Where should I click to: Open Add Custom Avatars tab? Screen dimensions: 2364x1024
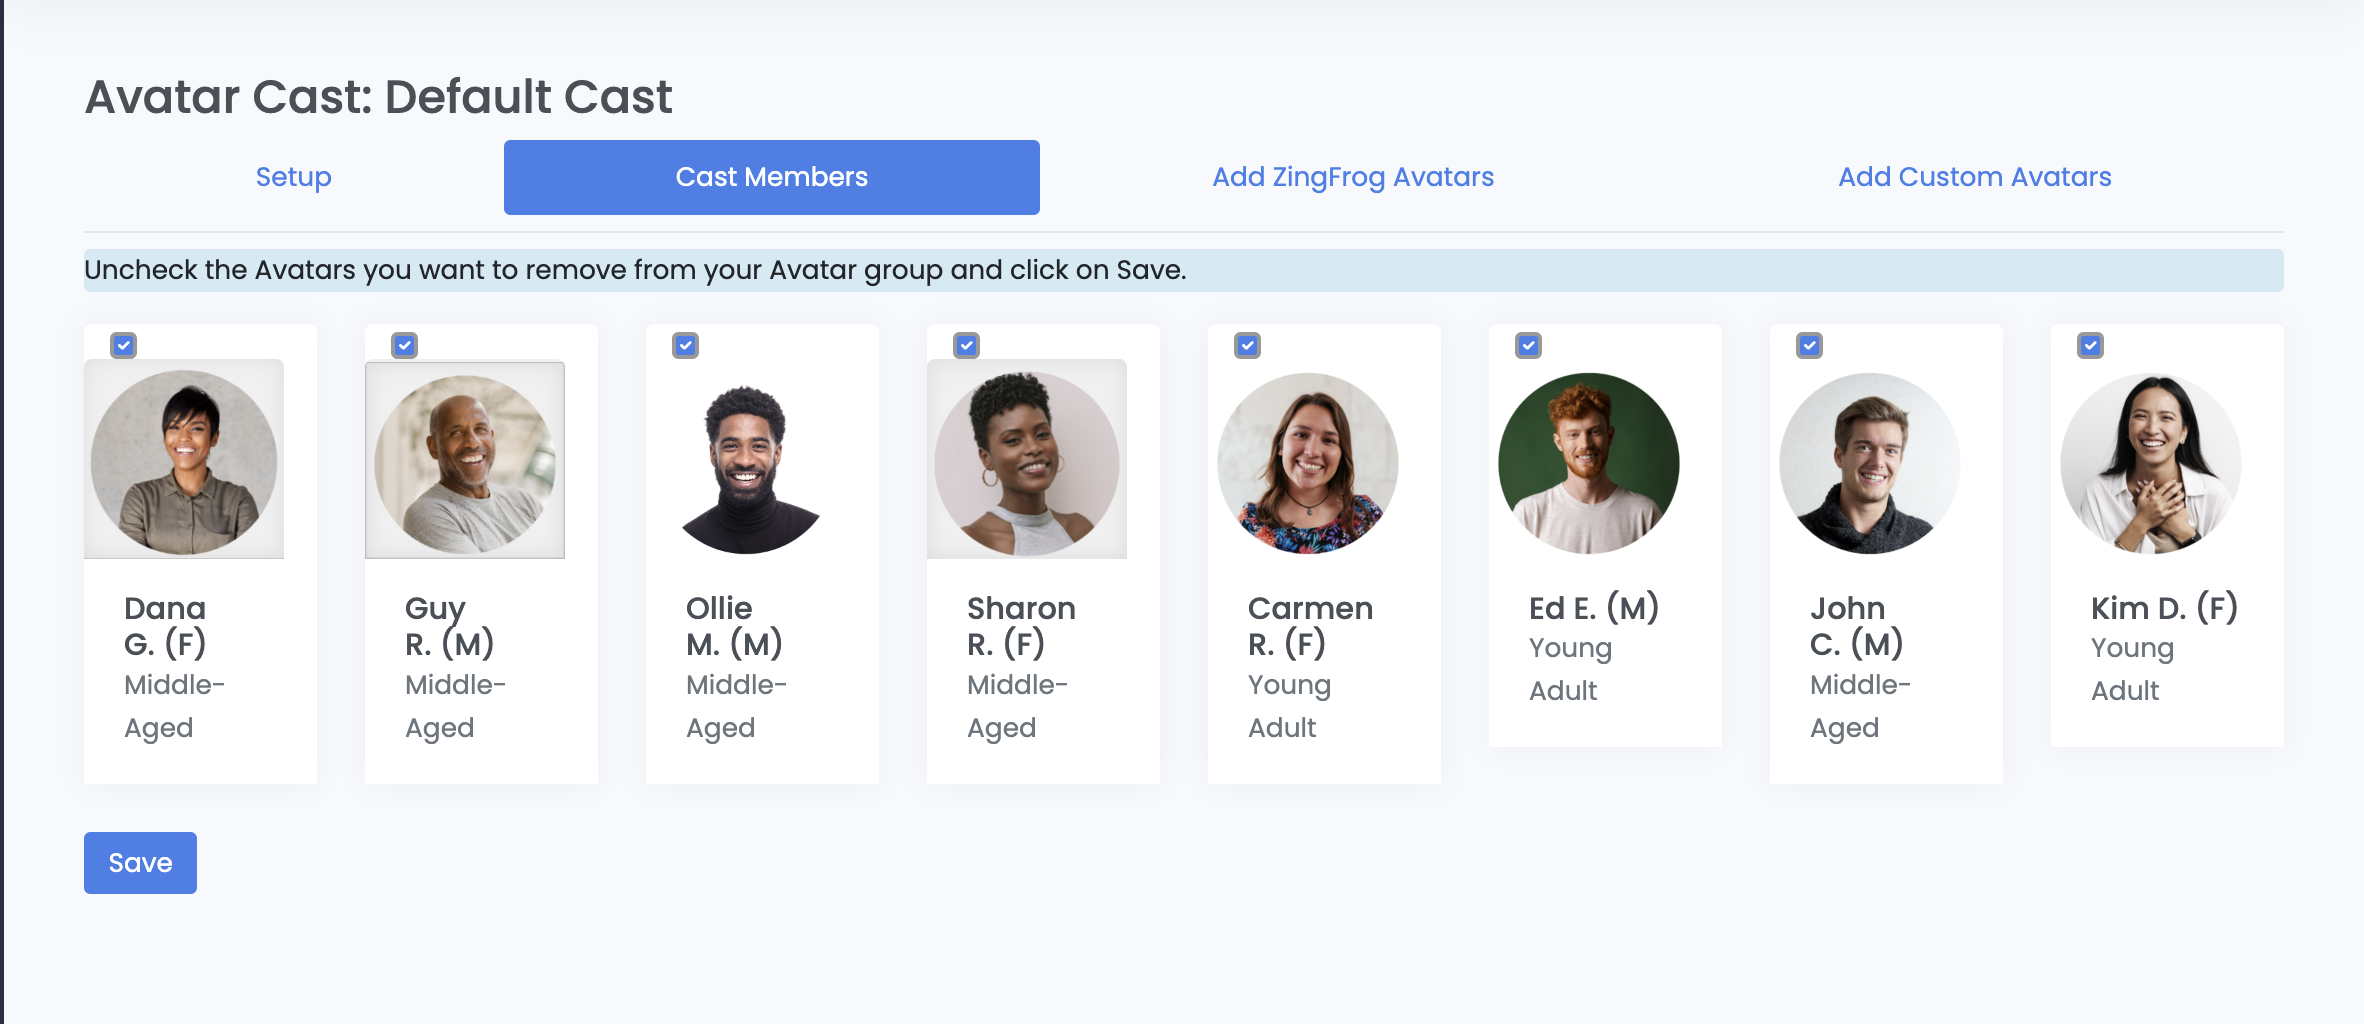point(1974,177)
